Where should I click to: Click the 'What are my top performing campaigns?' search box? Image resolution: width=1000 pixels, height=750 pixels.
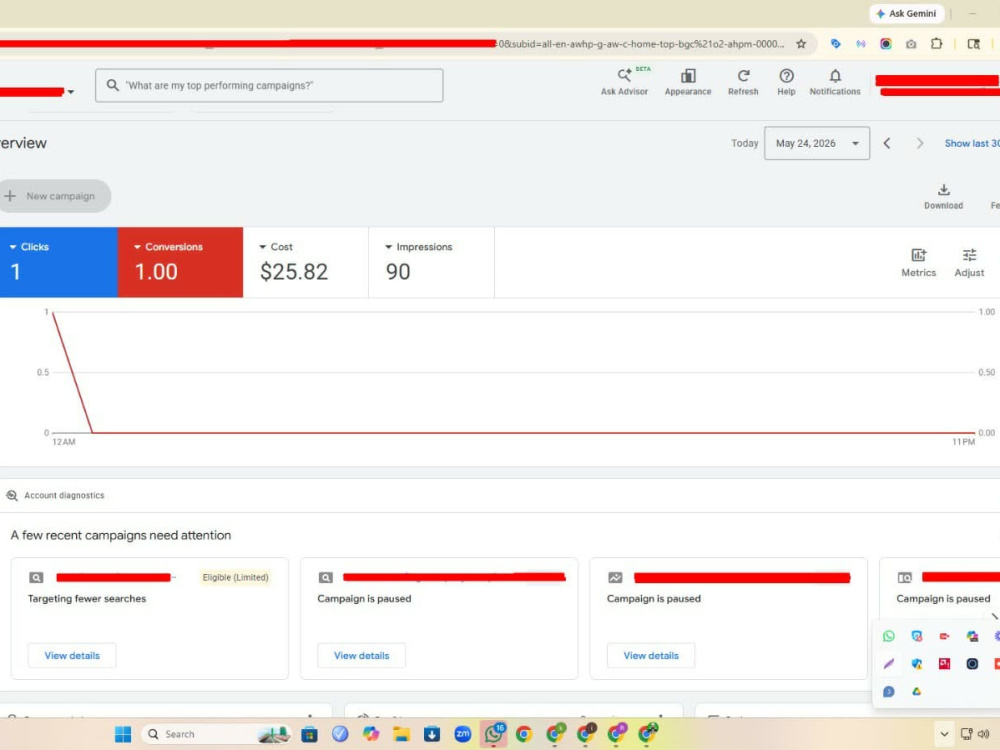click(269, 85)
